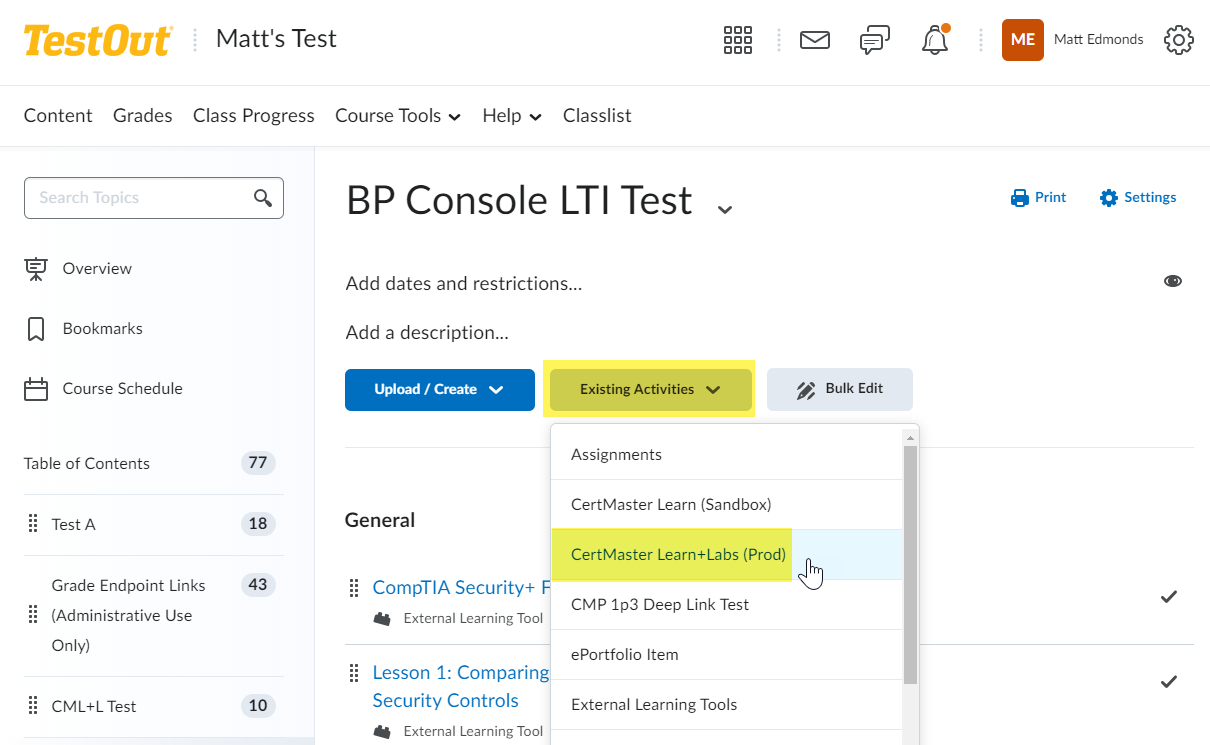Open the top-right account settings gear
Image resolution: width=1210 pixels, height=745 pixels.
click(1178, 40)
